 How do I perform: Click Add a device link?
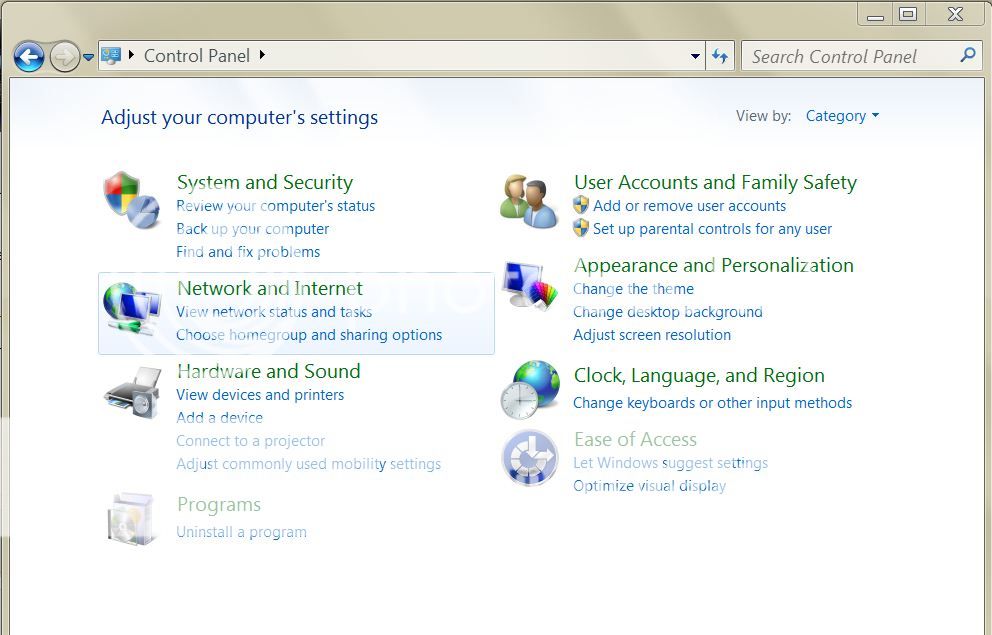(220, 417)
